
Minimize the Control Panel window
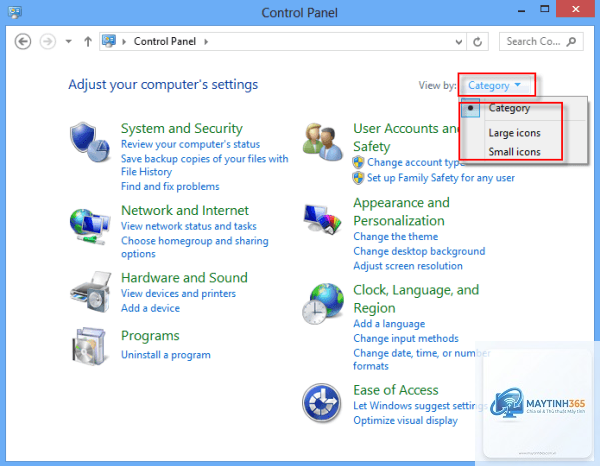coord(521,10)
